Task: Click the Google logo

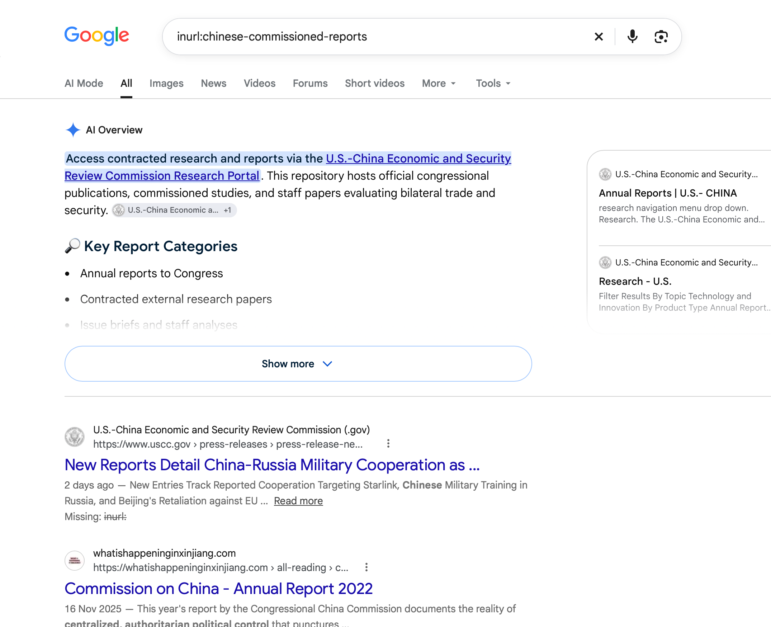Action: 96,35
